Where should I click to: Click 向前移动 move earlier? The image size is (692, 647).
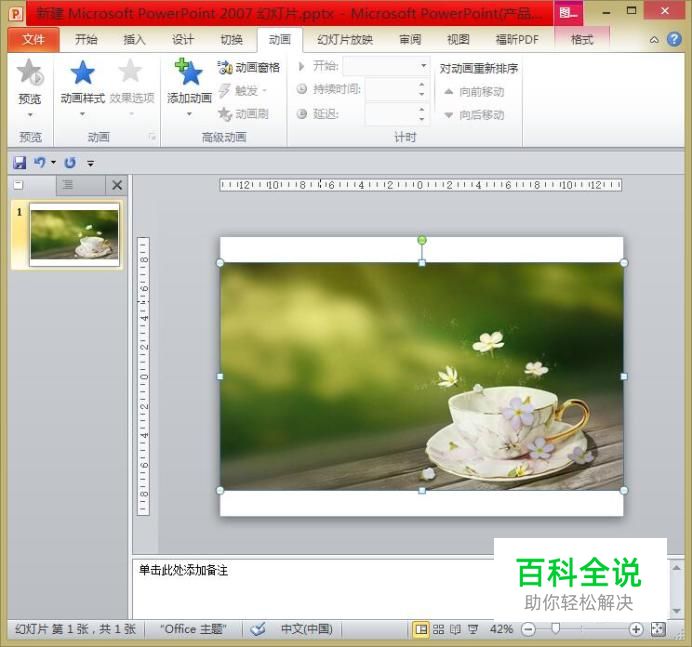[474, 92]
